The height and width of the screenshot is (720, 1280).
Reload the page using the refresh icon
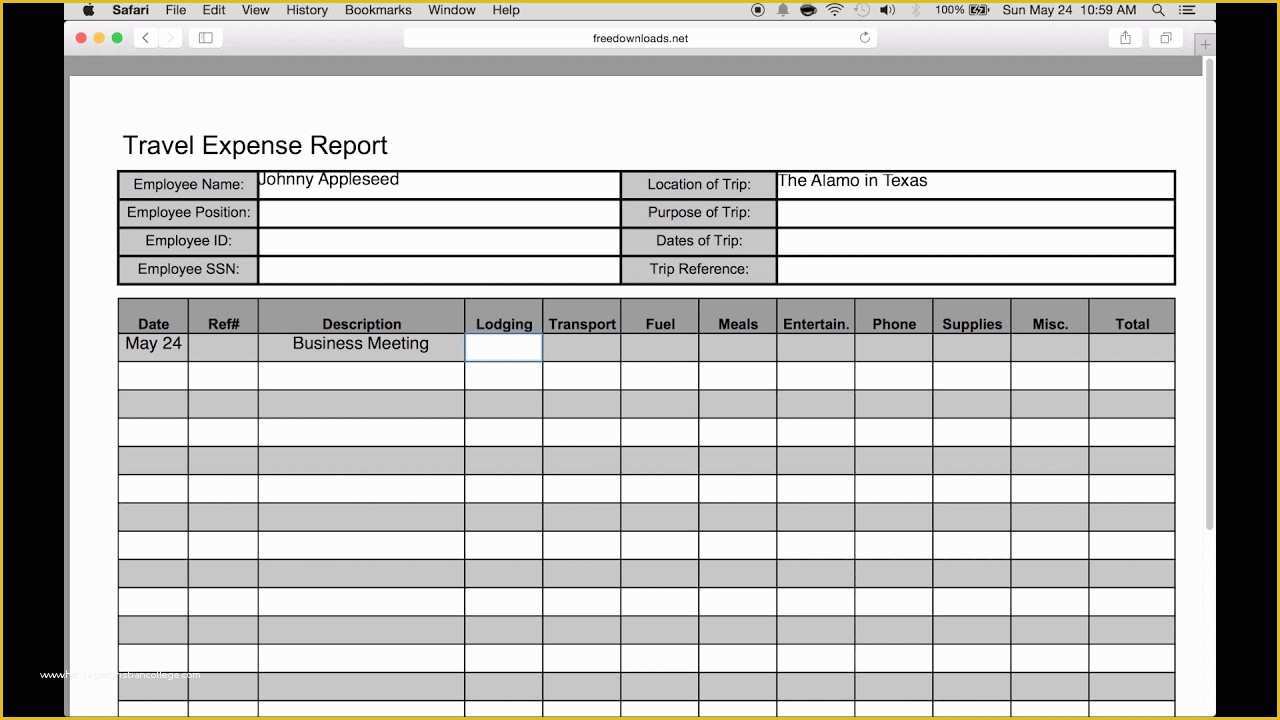coord(865,37)
